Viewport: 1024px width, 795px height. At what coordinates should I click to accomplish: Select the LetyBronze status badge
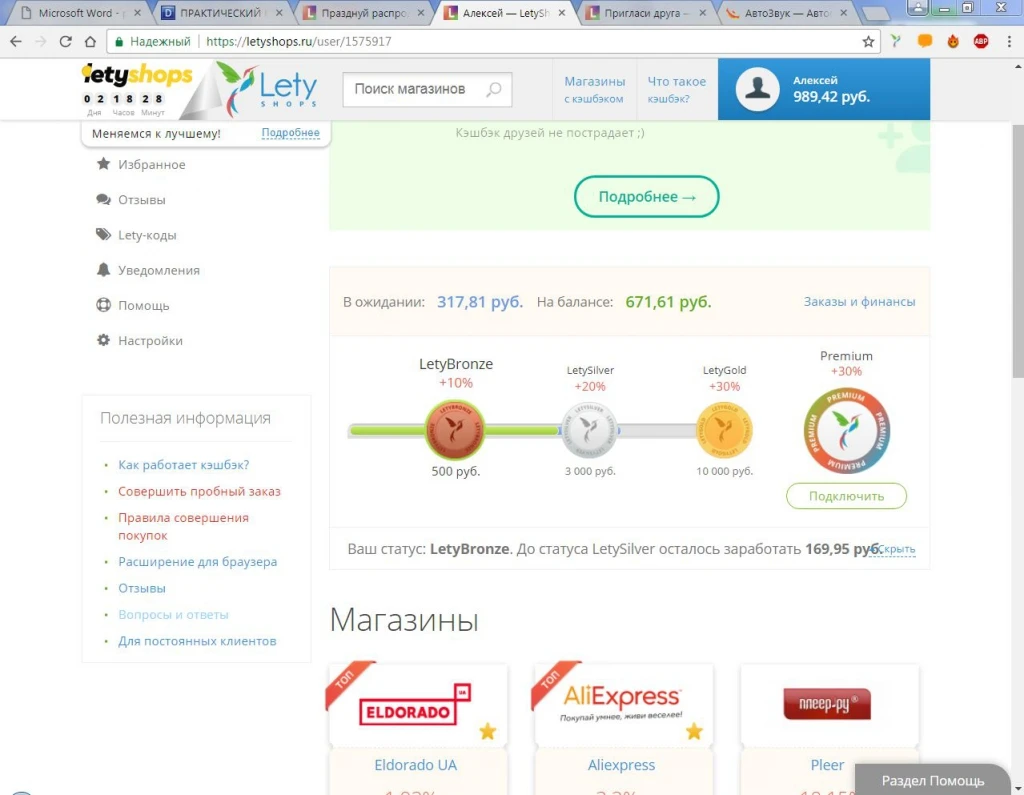coord(455,429)
